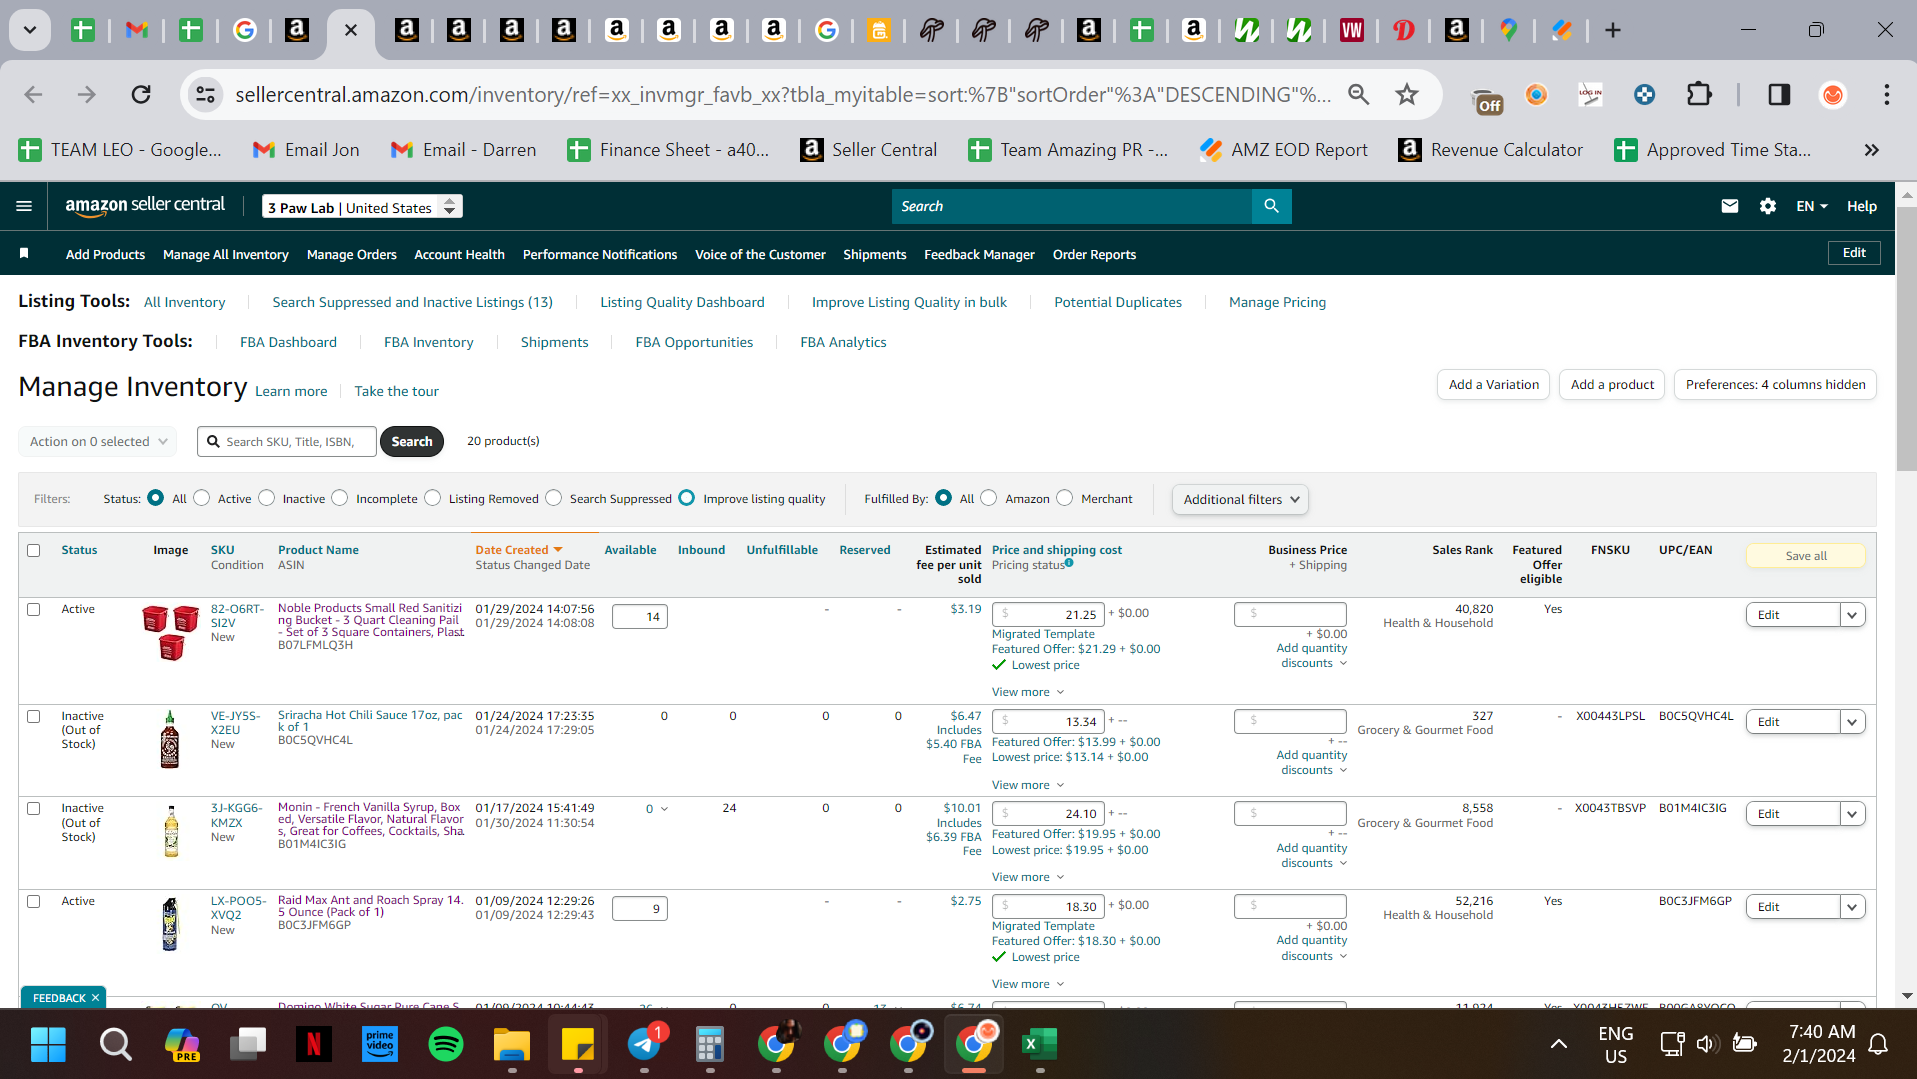Screen dimensions: 1917x1079
Task: Click the pricing status info icon
Action: pos(1069,563)
